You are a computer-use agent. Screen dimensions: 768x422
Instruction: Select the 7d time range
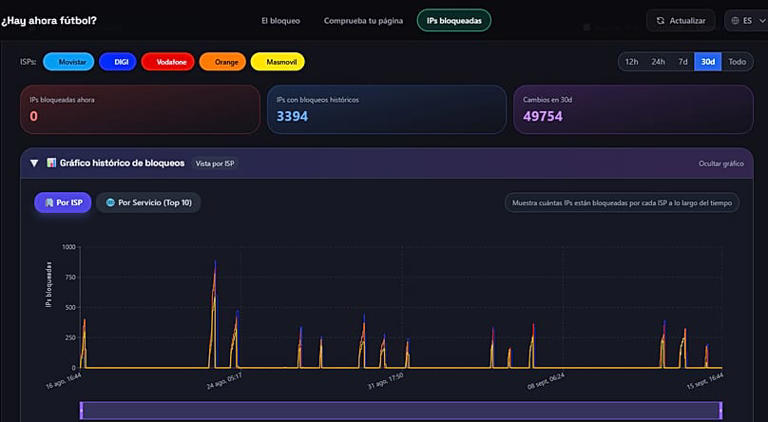coord(683,62)
